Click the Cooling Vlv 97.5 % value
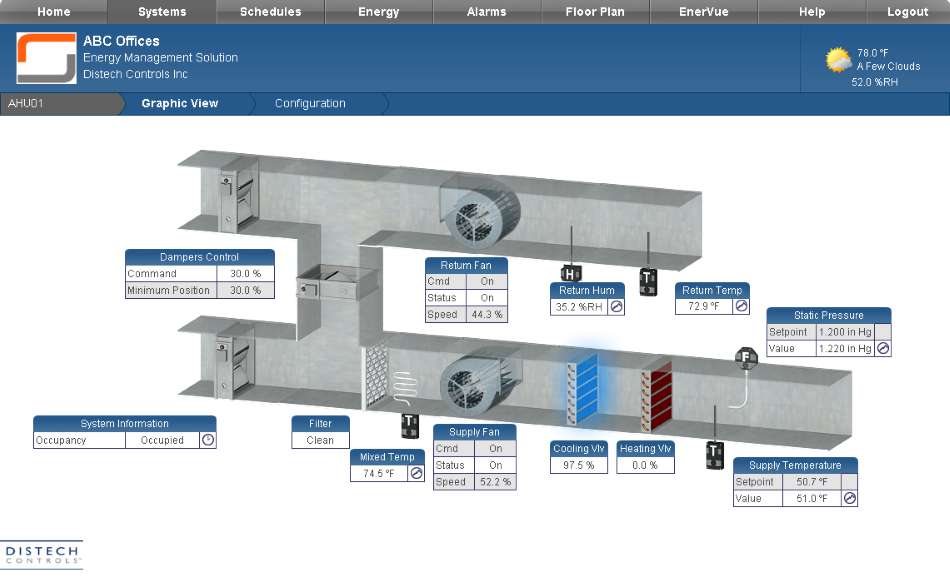The width and height of the screenshot is (950, 583). tap(579, 465)
